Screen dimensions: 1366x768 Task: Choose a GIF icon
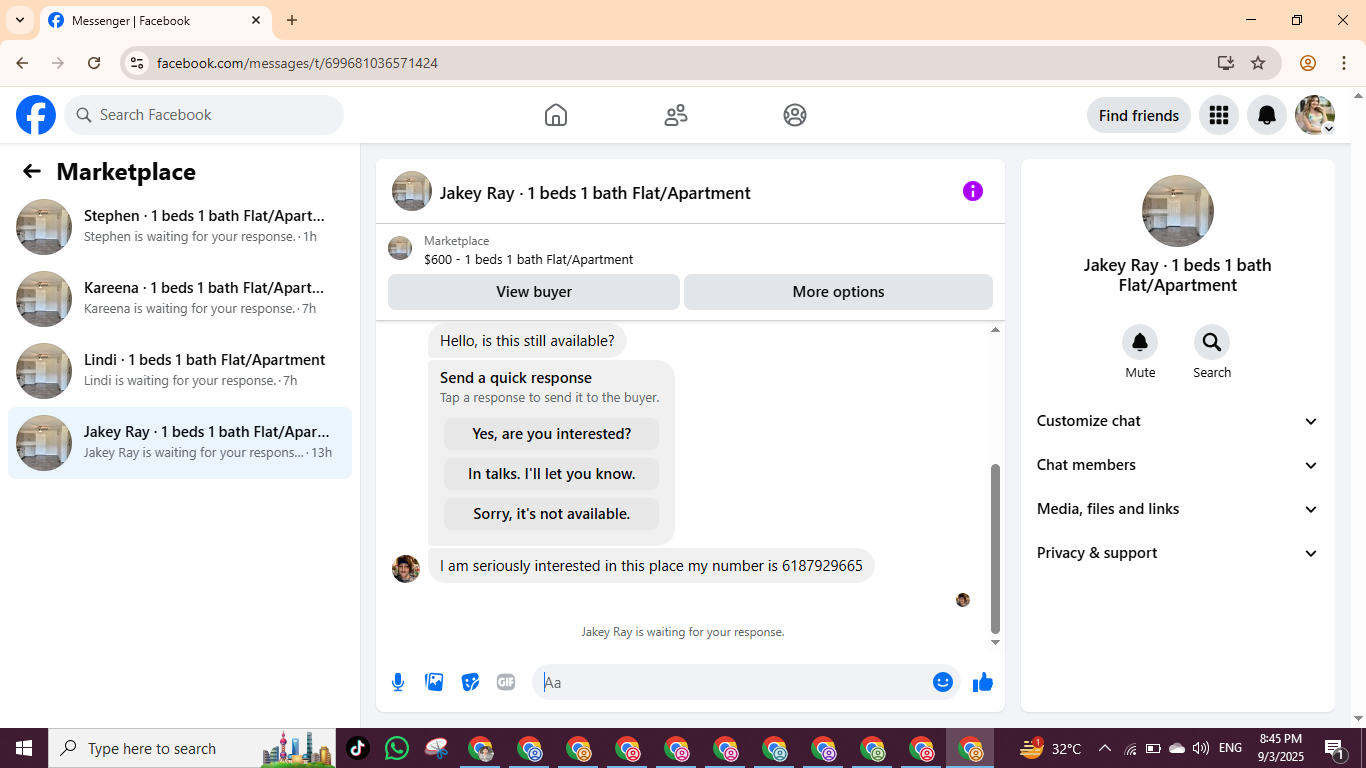[506, 682]
